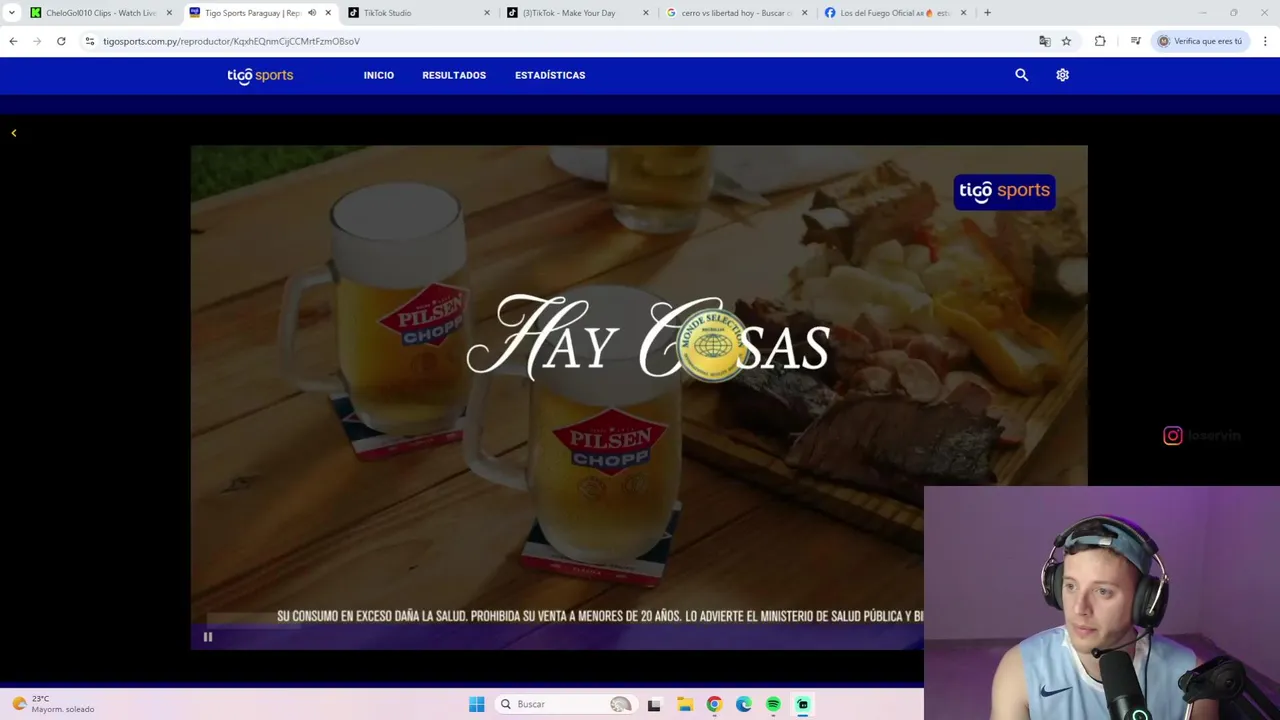
Task: Open media control icon in toolbar
Action: point(1135,41)
